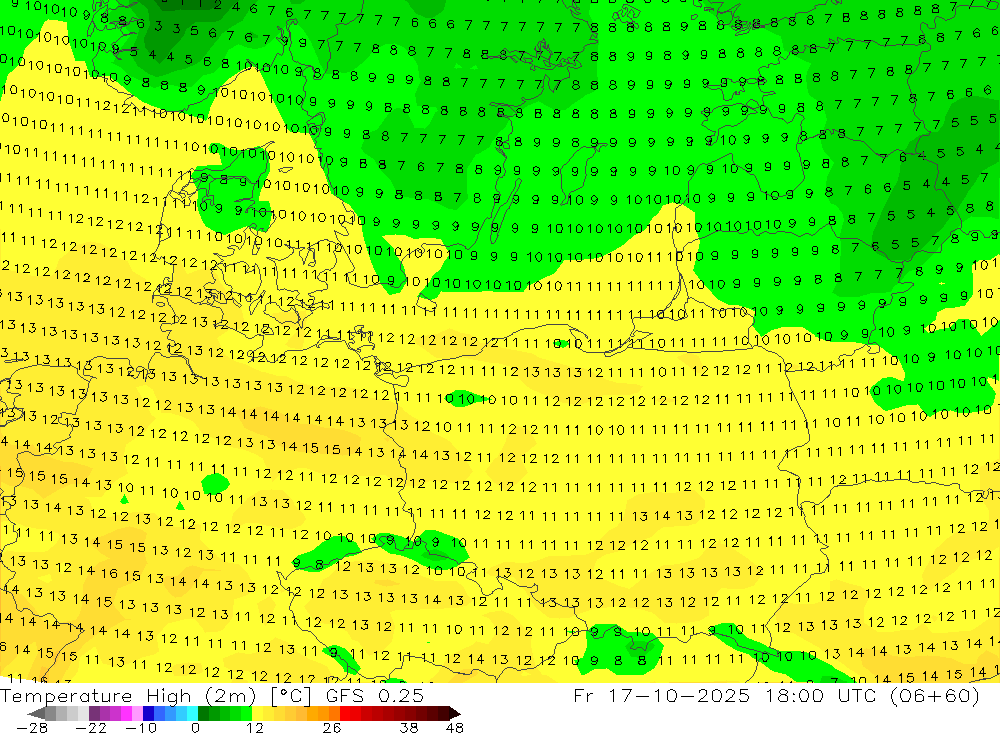Click the '-22' legend scale label
Image resolution: width=1000 pixels, height=733 pixels.
pos(91,727)
